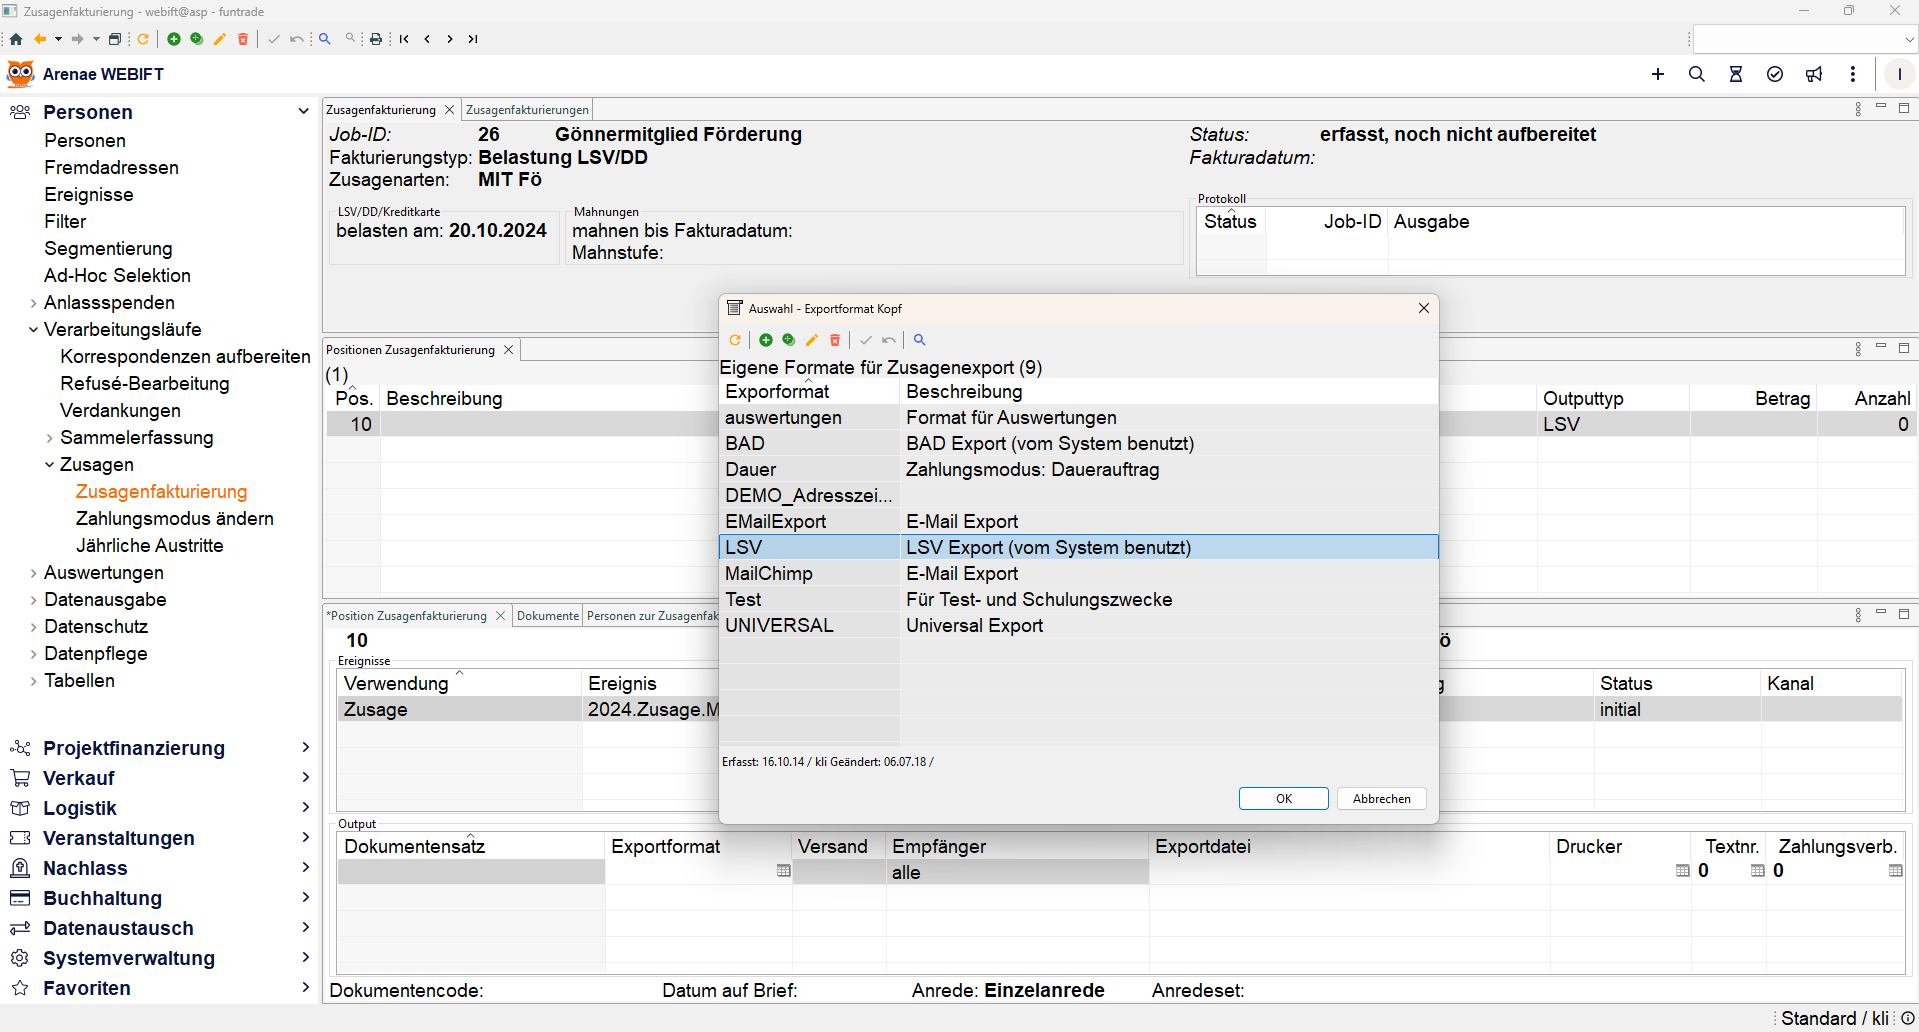Image resolution: width=1919 pixels, height=1032 pixels.
Task: Select the MailChimp export format row
Action: point(769,574)
